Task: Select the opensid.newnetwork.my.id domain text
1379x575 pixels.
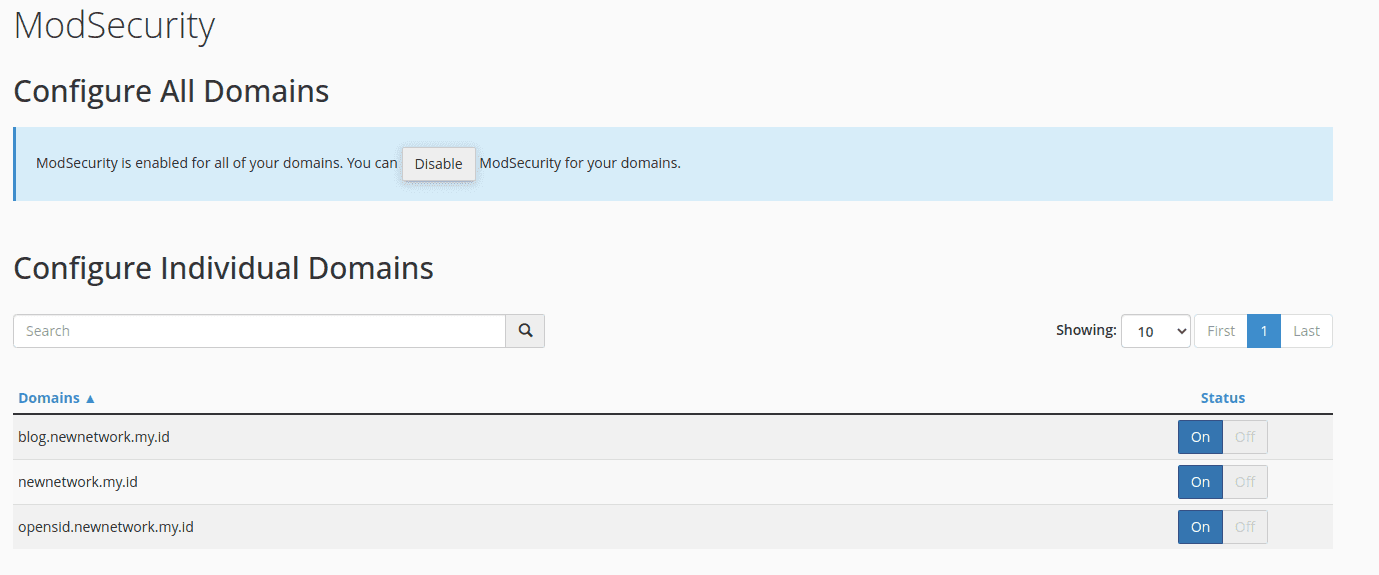Action: coord(106,527)
